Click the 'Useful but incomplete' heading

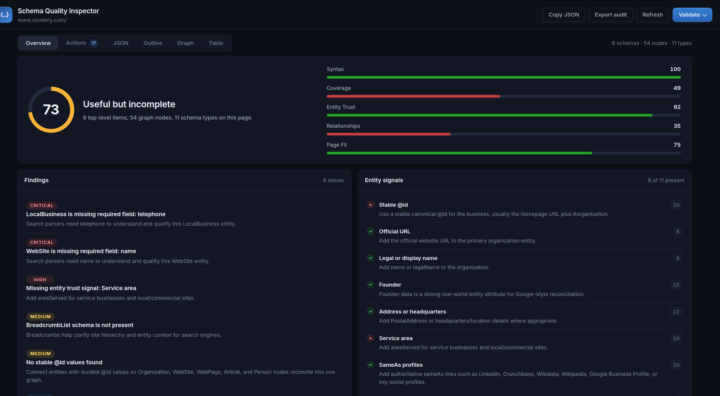[129, 104]
